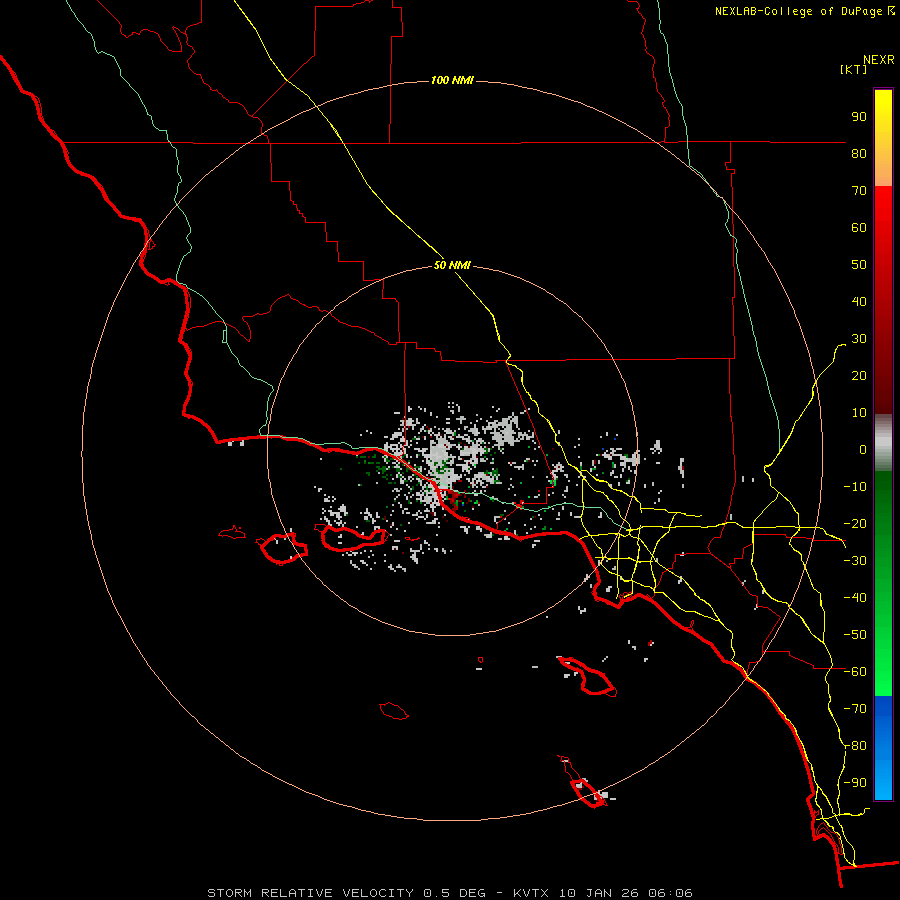The height and width of the screenshot is (900, 900).
Task: Click the 60 value on velocity scale
Action: [x=859, y=227]
